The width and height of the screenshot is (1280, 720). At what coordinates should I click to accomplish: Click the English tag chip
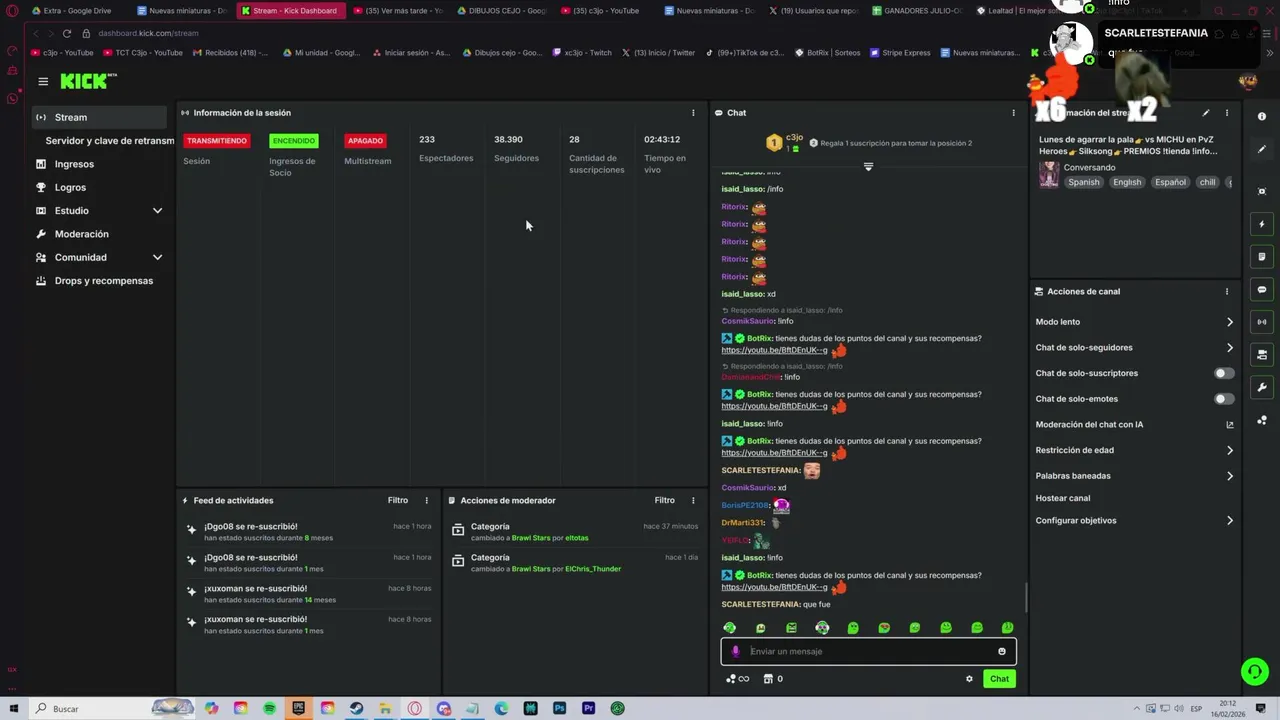1127,182
